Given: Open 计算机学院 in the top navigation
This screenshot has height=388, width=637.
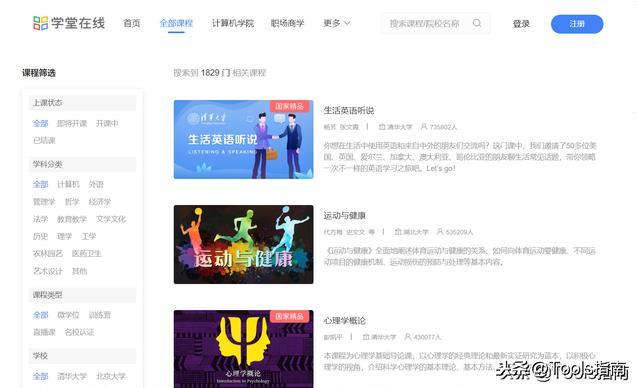Looking at the screenshot, I should pyautogui.click(x=233, y=23).
